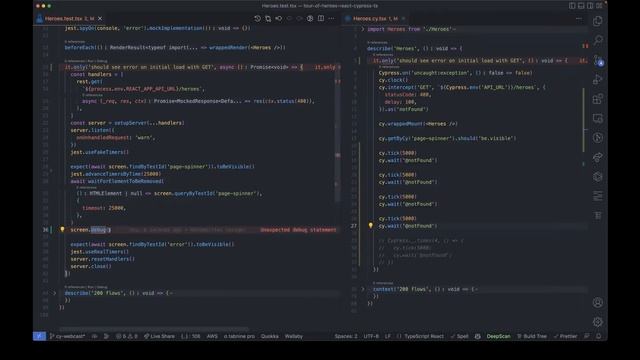This screenshot has width=640, height=360.
Task: Open the Search view in activity bar
Action: coord(598,40)
